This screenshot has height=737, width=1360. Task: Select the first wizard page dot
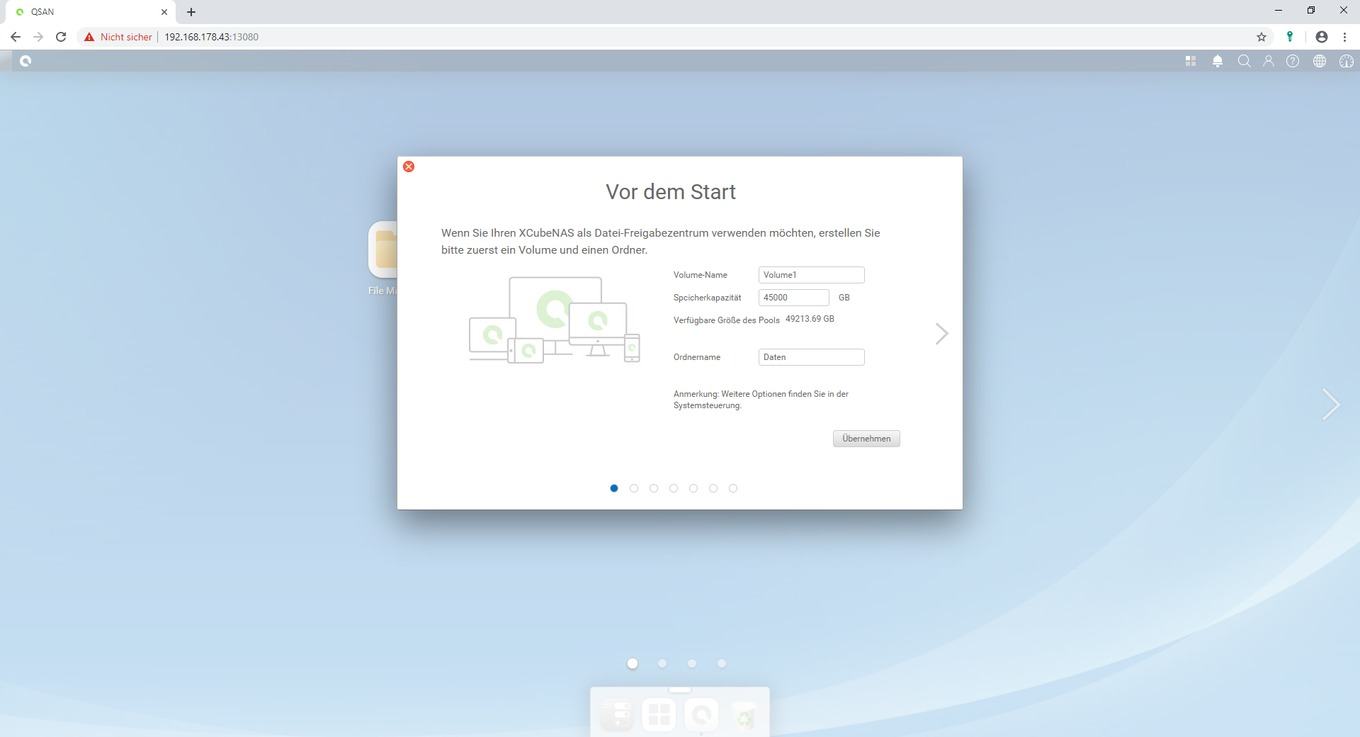[614, 488]
